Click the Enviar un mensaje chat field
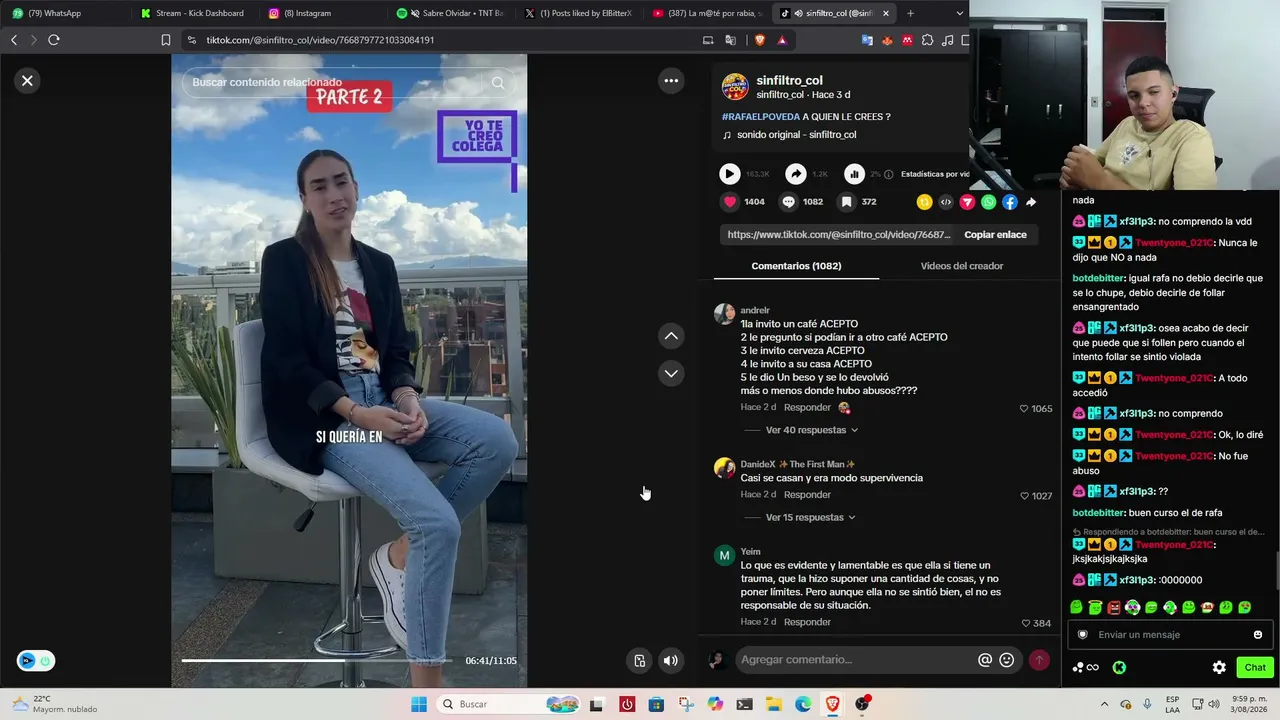This screenshot has height=720, width=1280. coord(1168,635)
